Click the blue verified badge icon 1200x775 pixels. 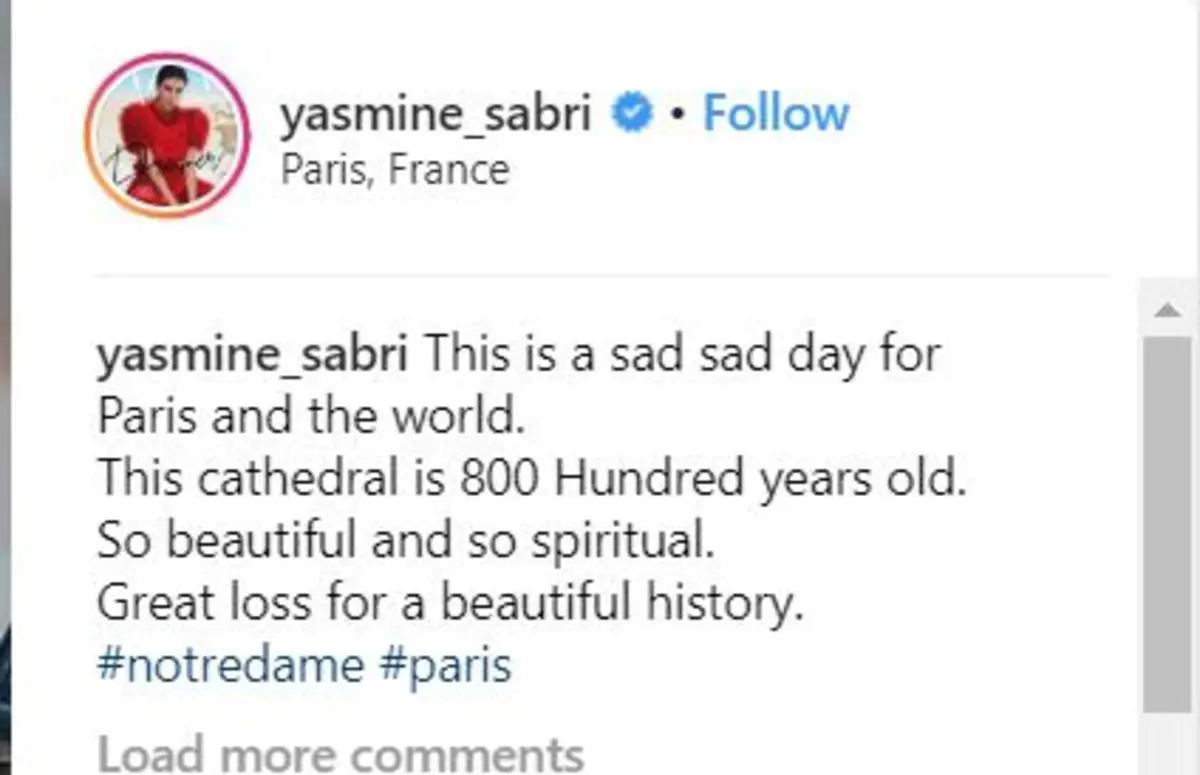click(631, 114)
